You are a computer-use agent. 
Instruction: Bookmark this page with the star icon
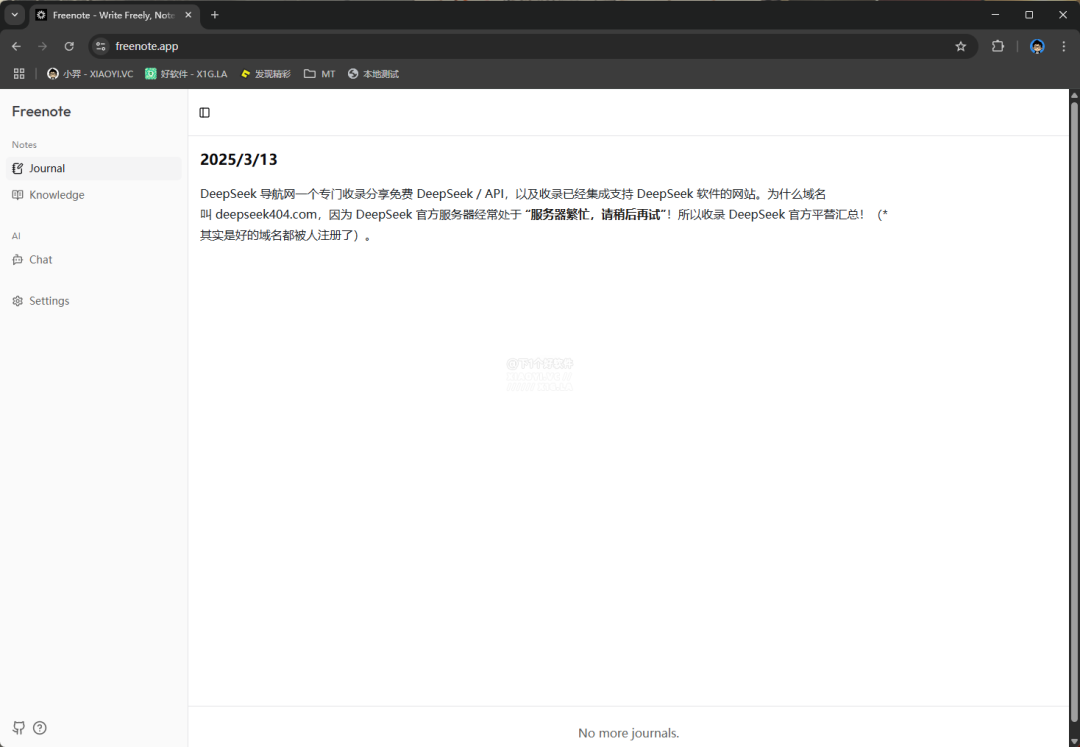coord(961,46)
